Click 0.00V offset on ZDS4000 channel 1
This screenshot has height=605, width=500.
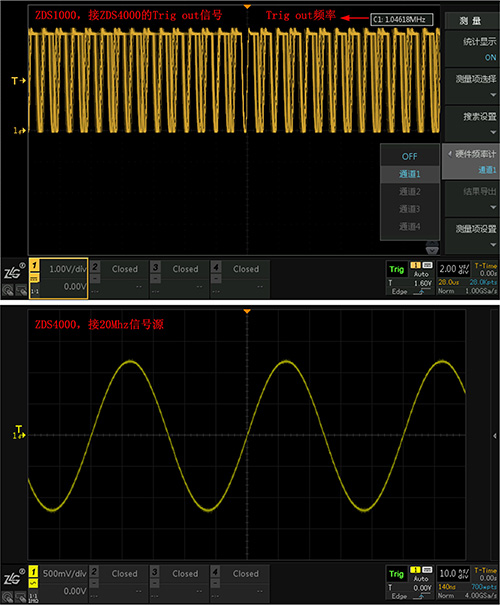pyautogui.click(x=75, y=591)
